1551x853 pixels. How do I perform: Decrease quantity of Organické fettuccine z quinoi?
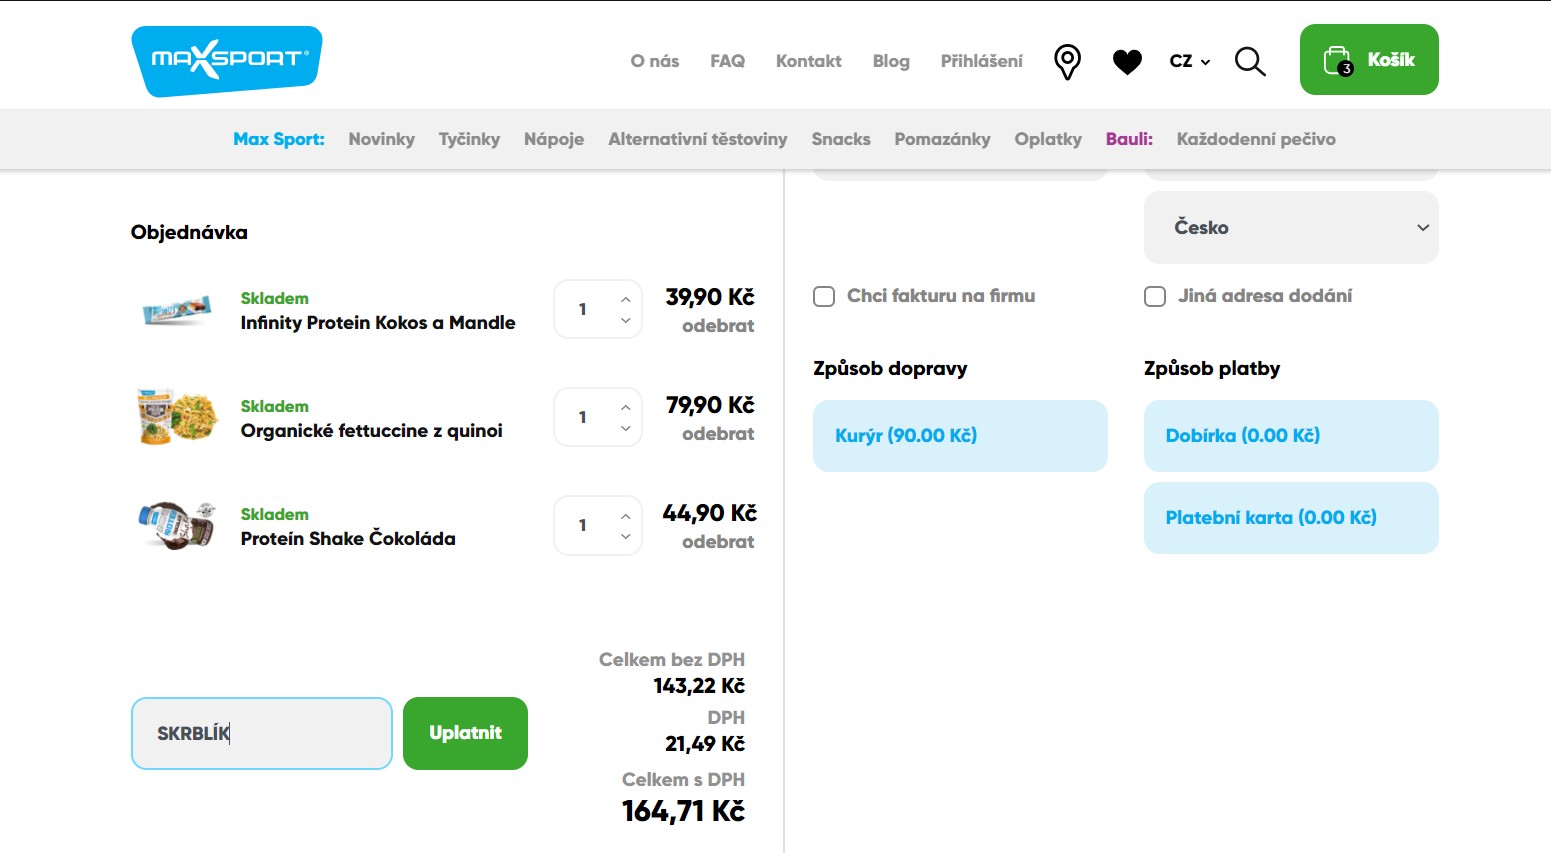pos(625,428)
